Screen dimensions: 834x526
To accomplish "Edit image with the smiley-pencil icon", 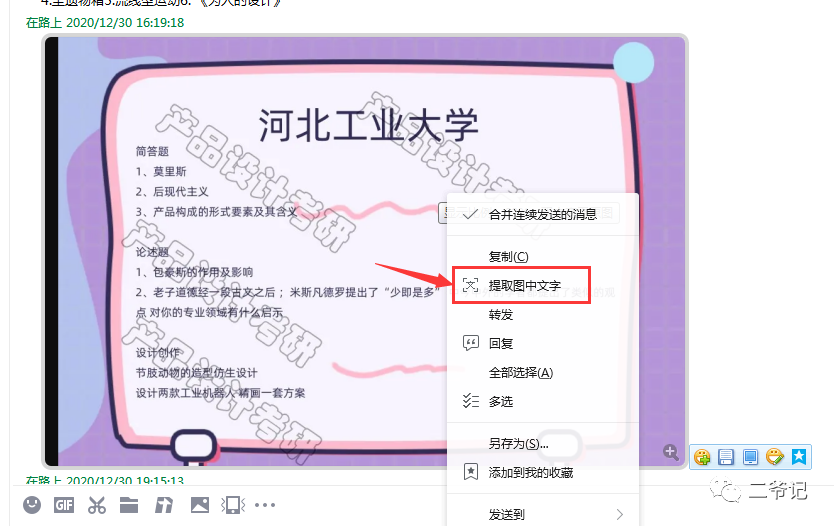I will [775, 456].
